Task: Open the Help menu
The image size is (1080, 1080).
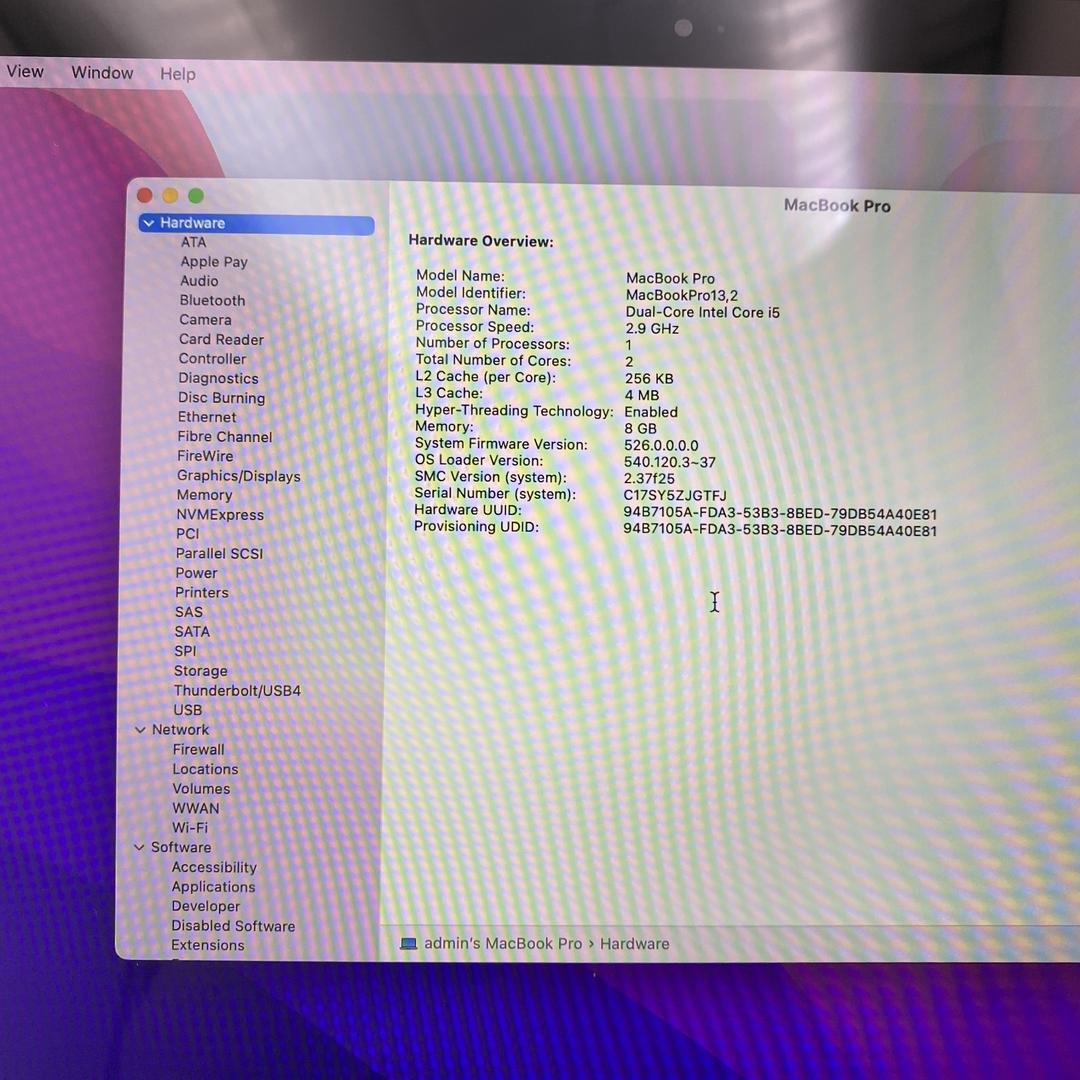Action: pos(178,74)
